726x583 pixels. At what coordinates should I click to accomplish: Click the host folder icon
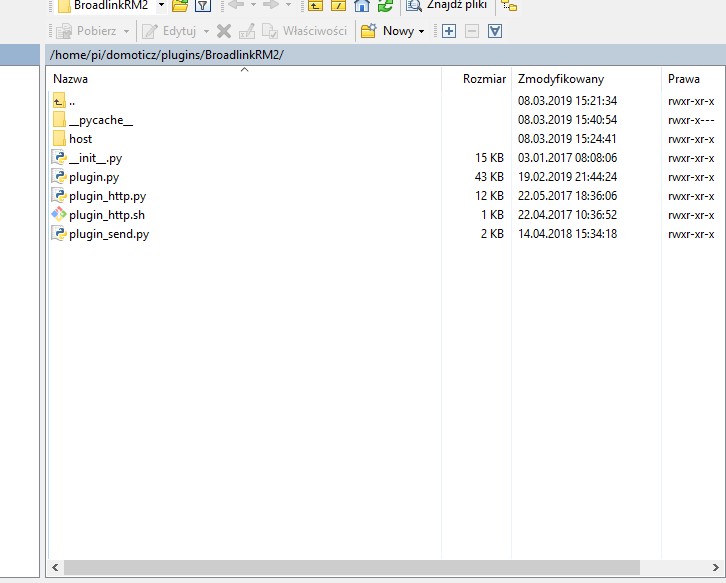(x=59, y=138)
